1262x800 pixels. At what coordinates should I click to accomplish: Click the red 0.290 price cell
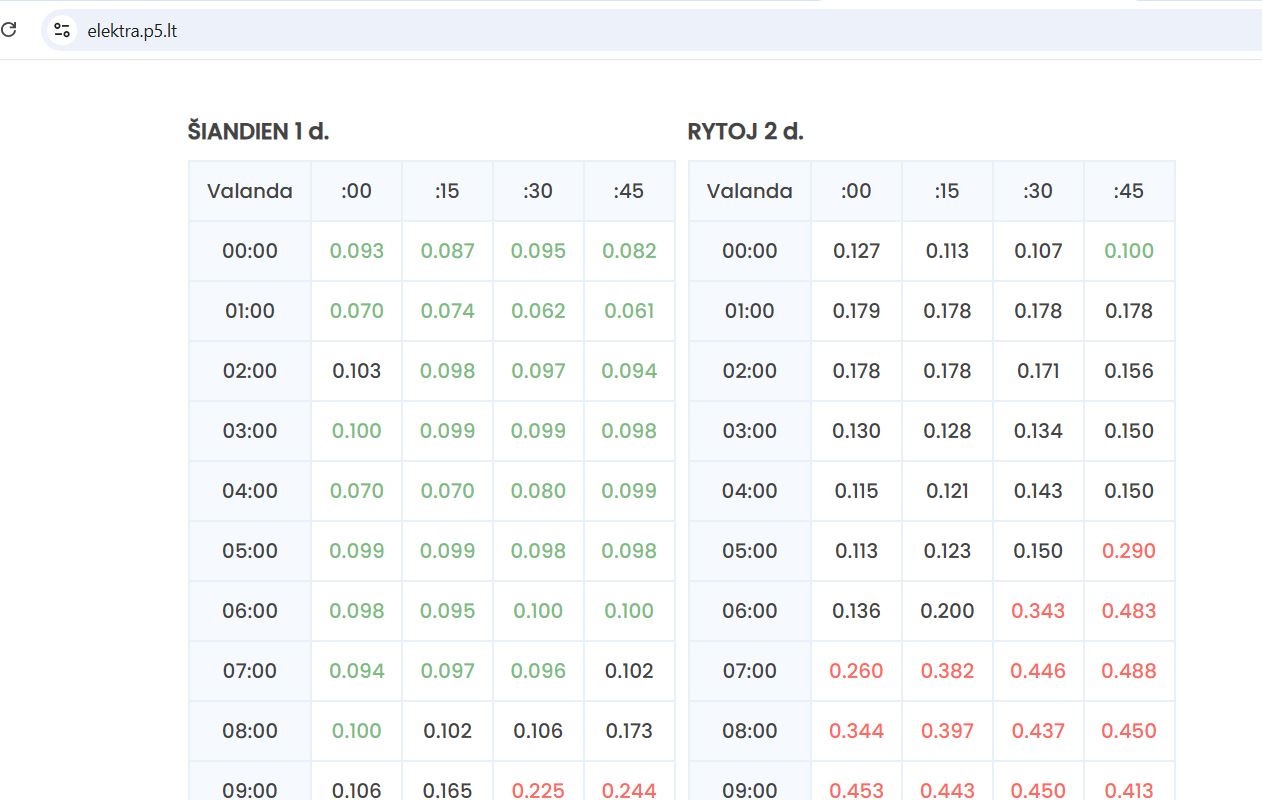coord(1128,551)
